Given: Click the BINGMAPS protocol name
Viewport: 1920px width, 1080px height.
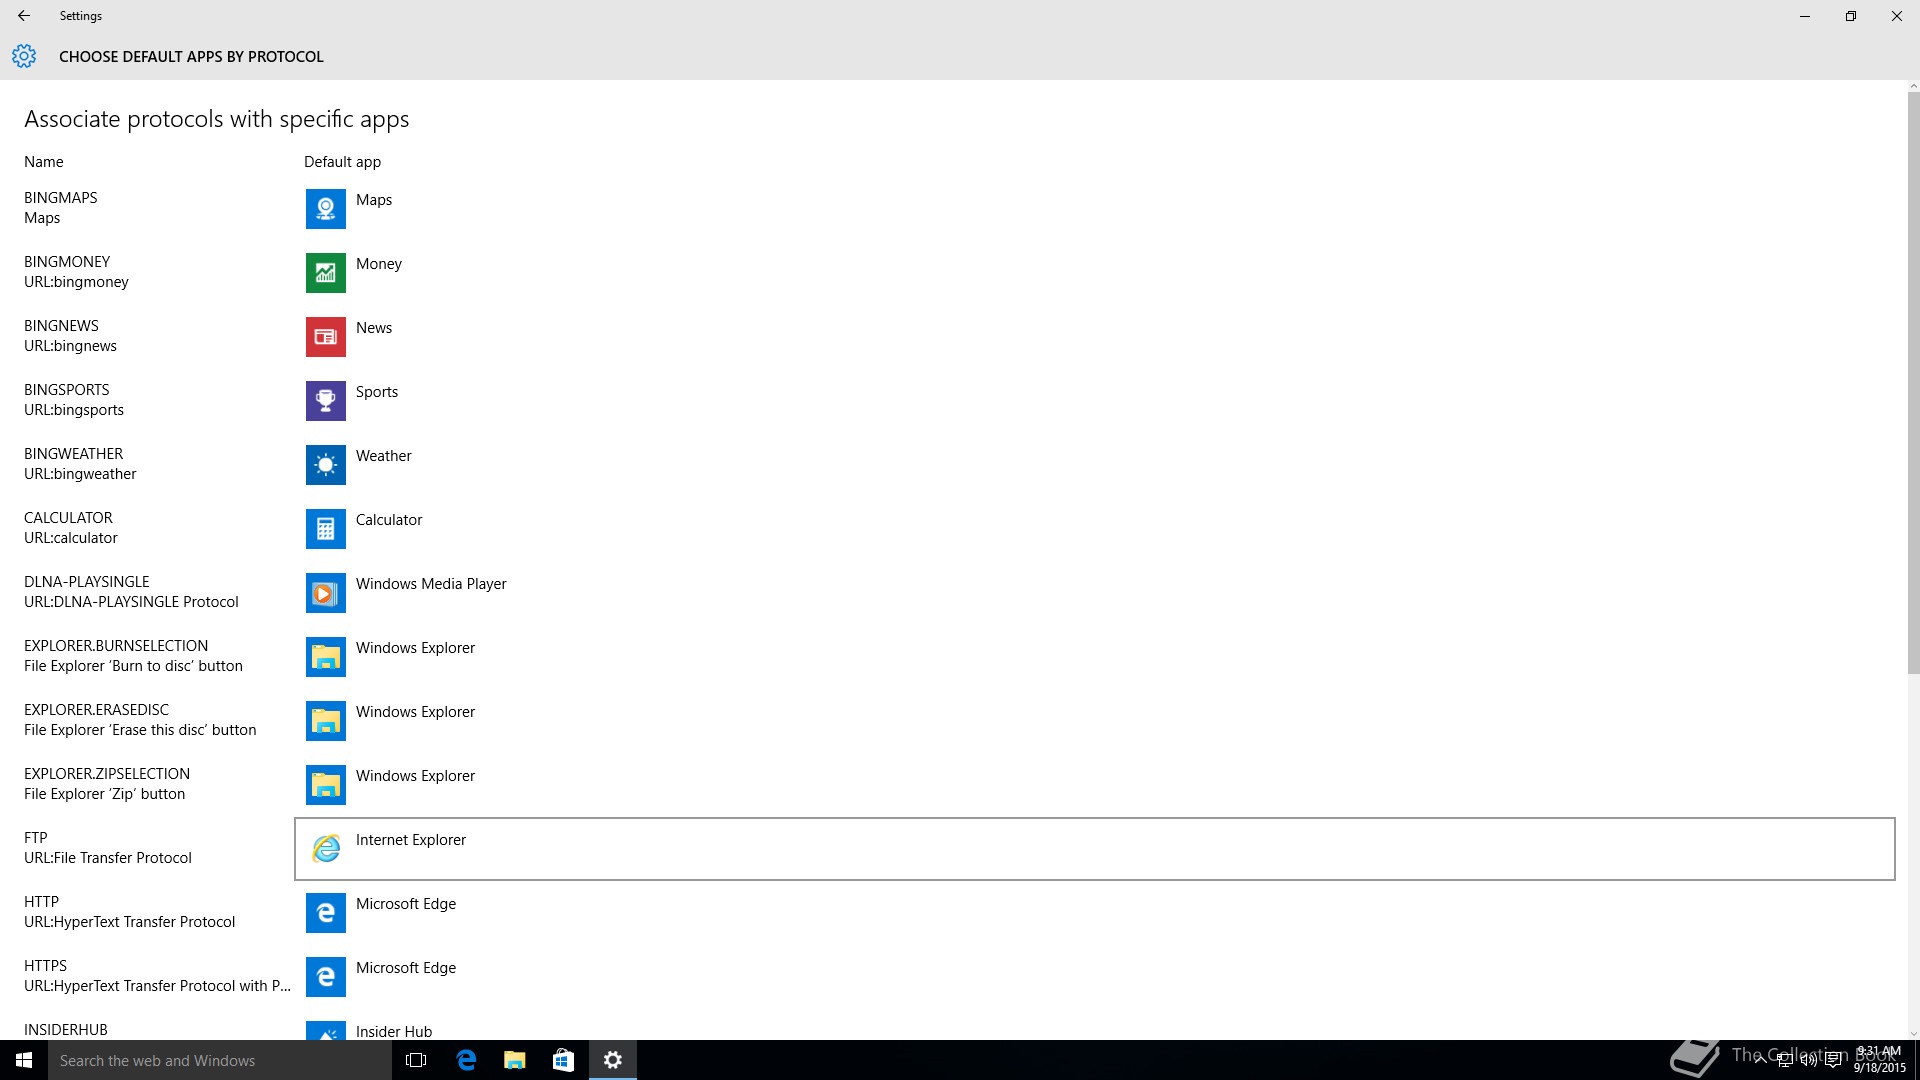Looking at the screenshot, I should 61,198.
